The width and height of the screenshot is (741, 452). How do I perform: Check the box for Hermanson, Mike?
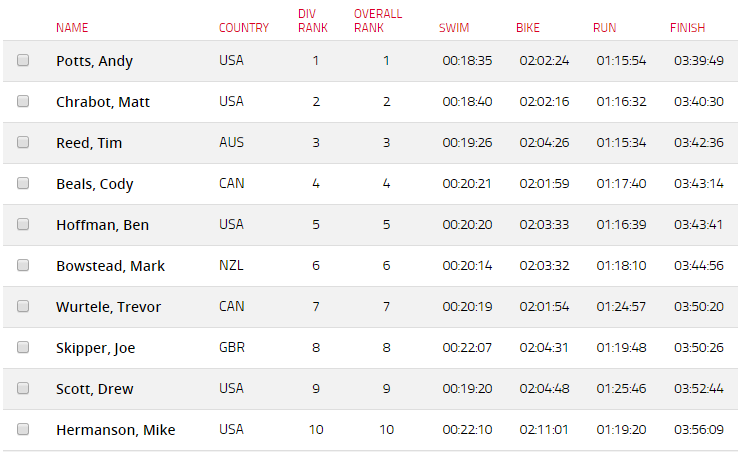(x=23, y=429)
